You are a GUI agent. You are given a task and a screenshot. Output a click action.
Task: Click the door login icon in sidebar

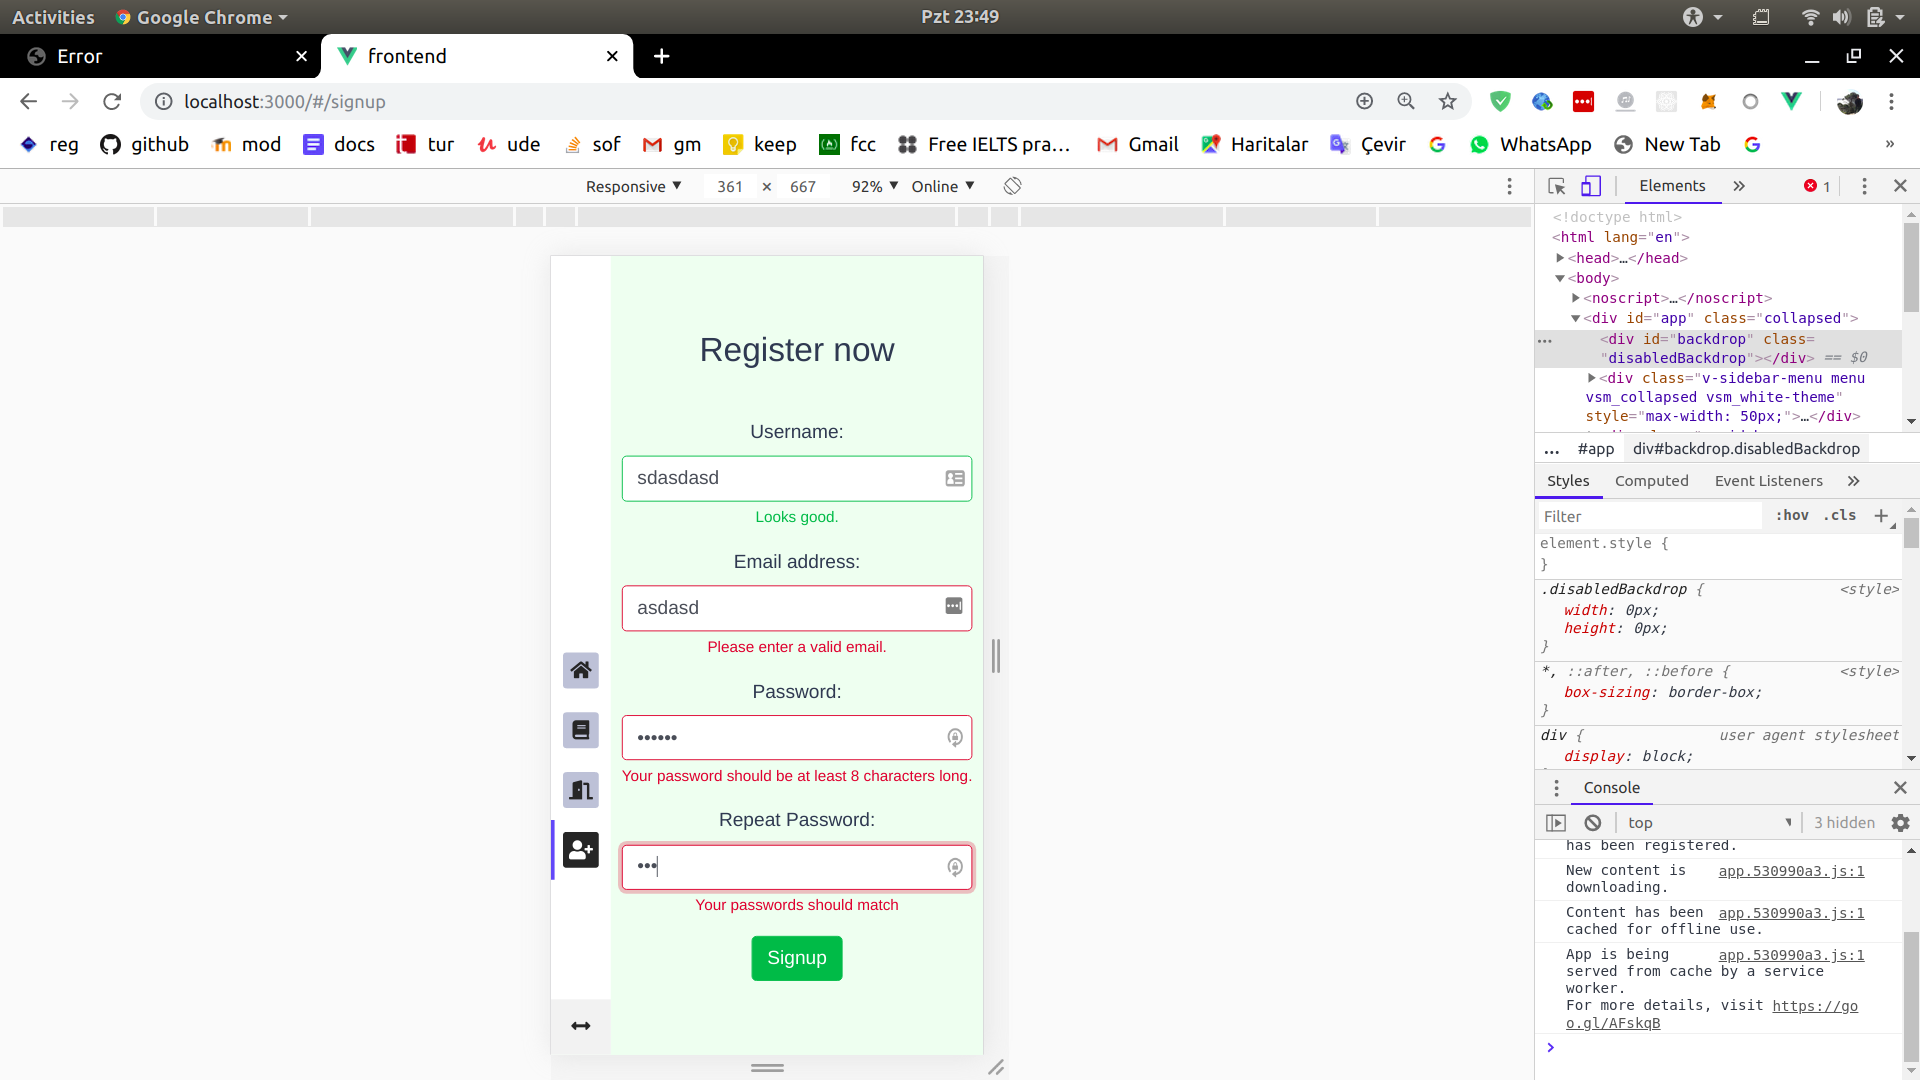click(580, 790)
